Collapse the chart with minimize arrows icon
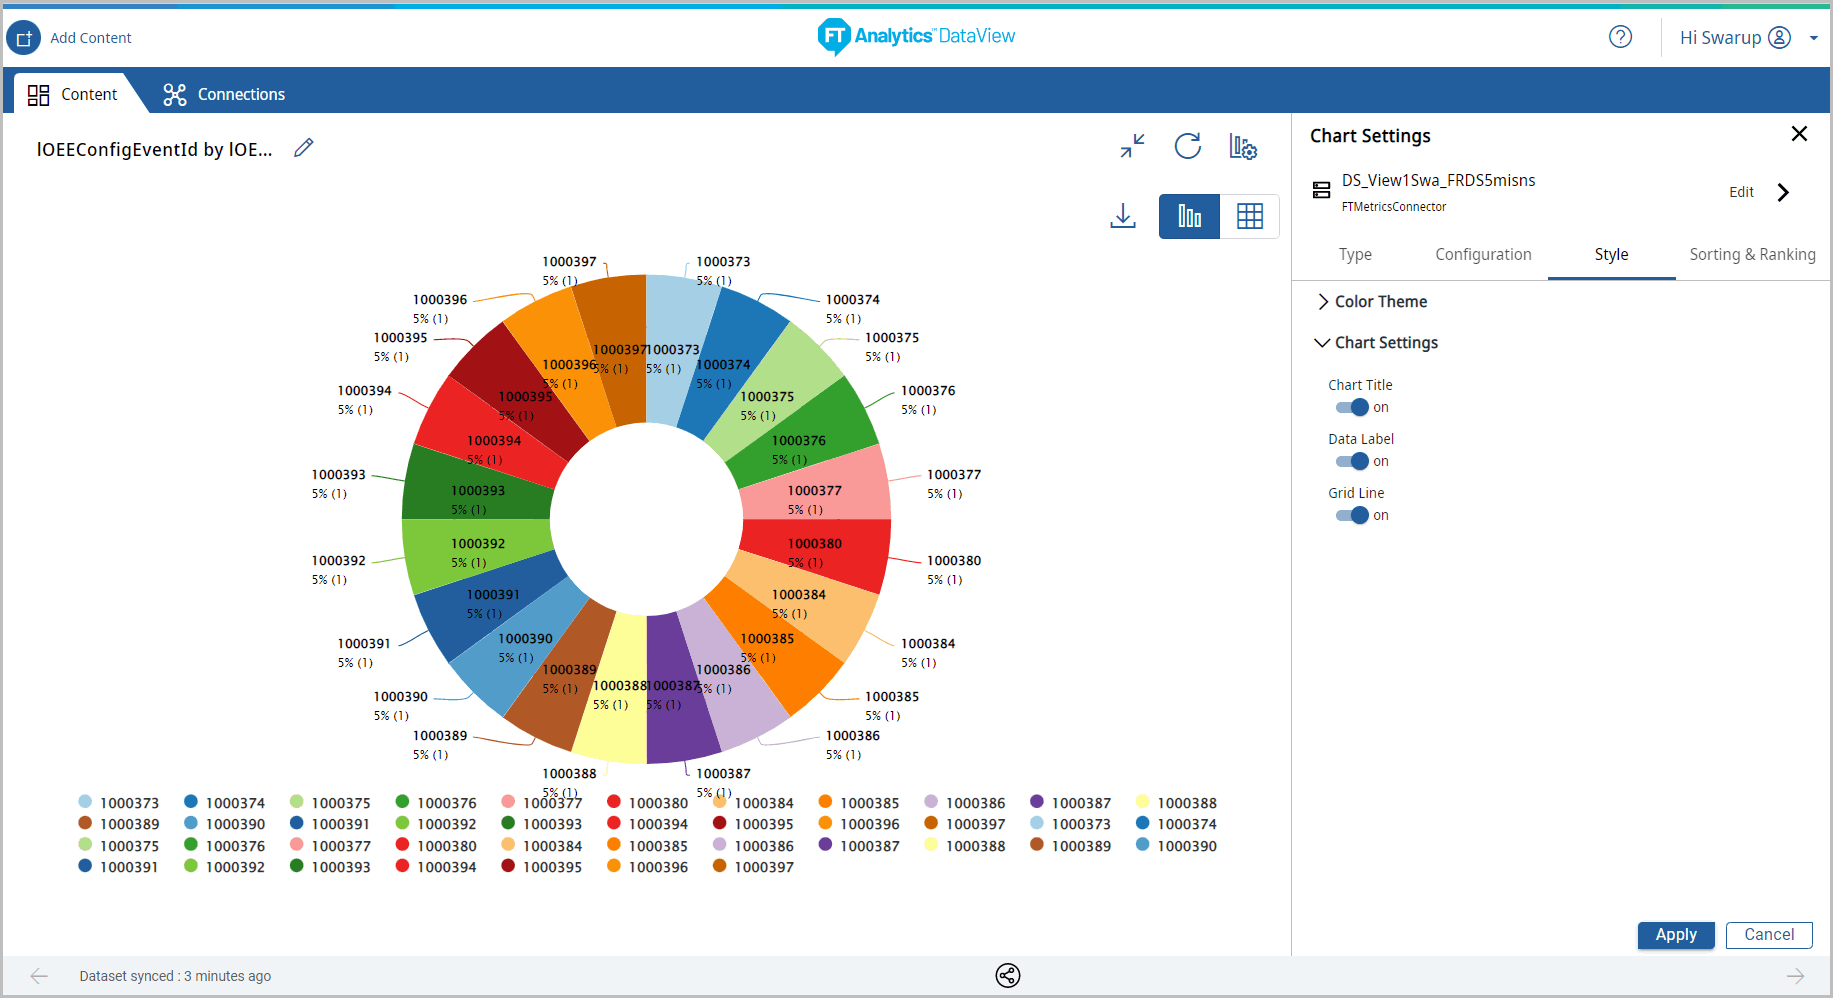This screenshot has height=998, width=1833. point(1132,146)
